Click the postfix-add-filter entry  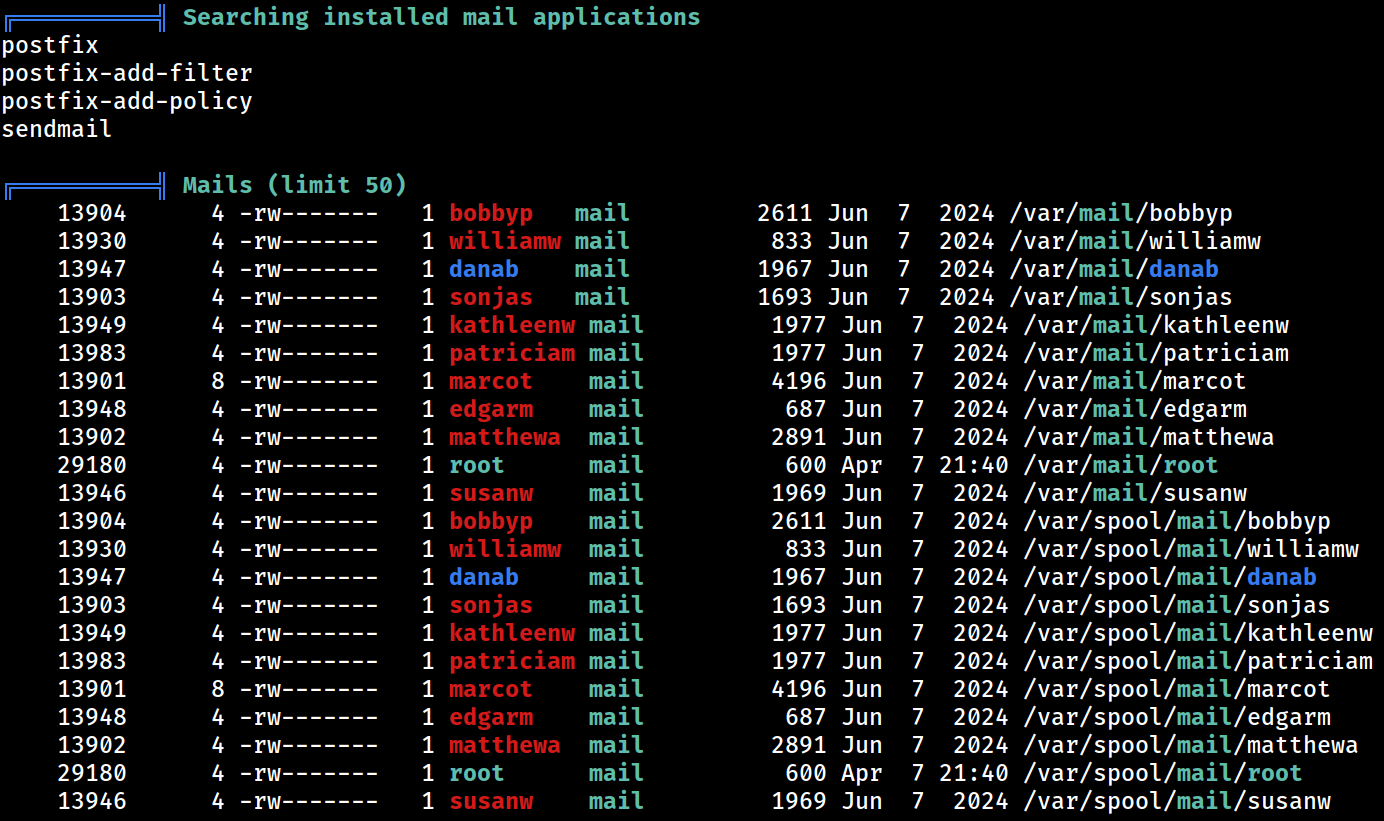(127, 73)
